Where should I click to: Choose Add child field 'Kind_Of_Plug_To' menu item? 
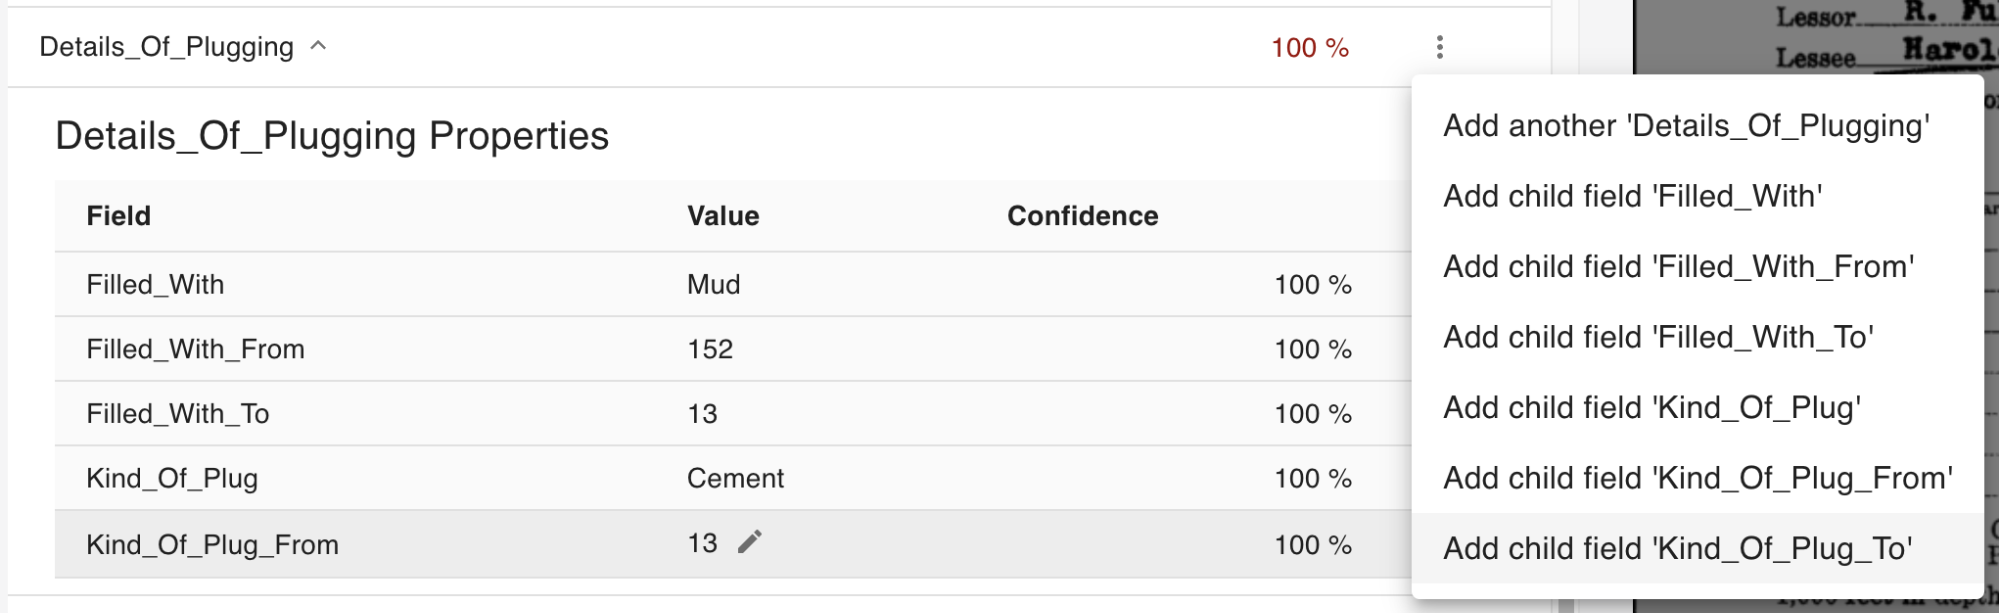[x=1677, y=548]
